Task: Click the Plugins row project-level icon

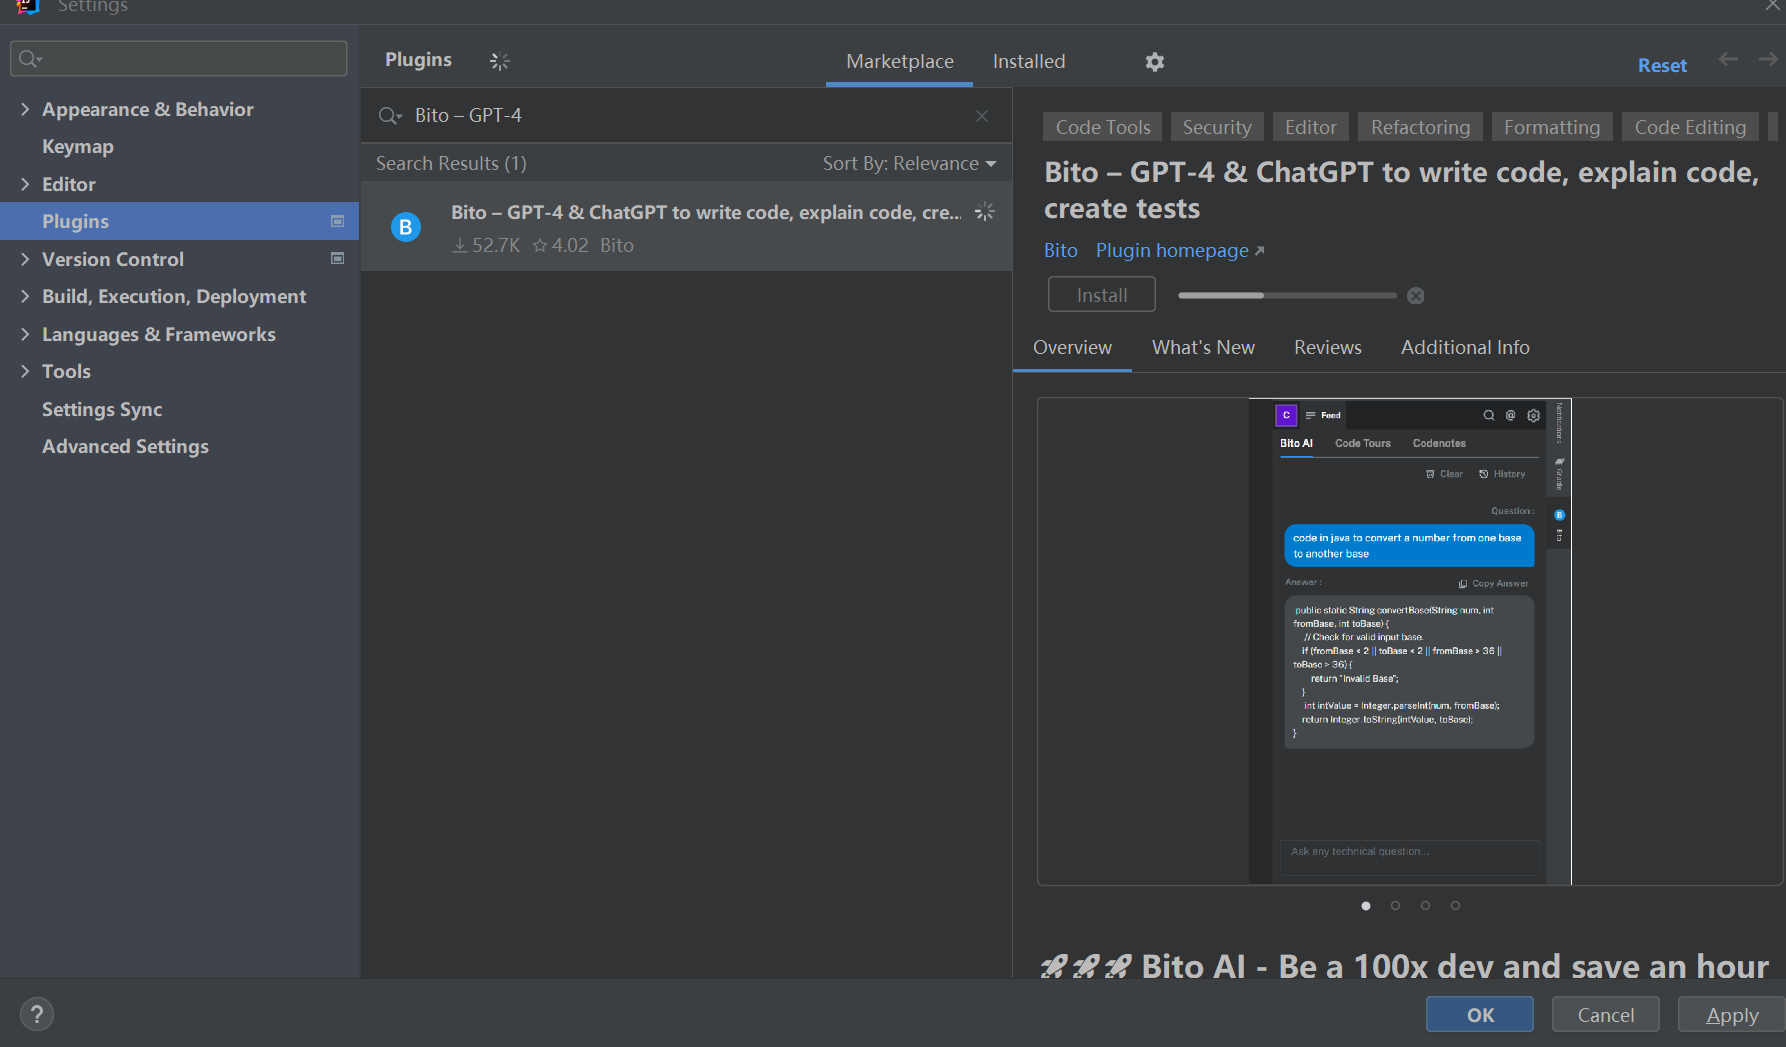Action: coord(338,221)
